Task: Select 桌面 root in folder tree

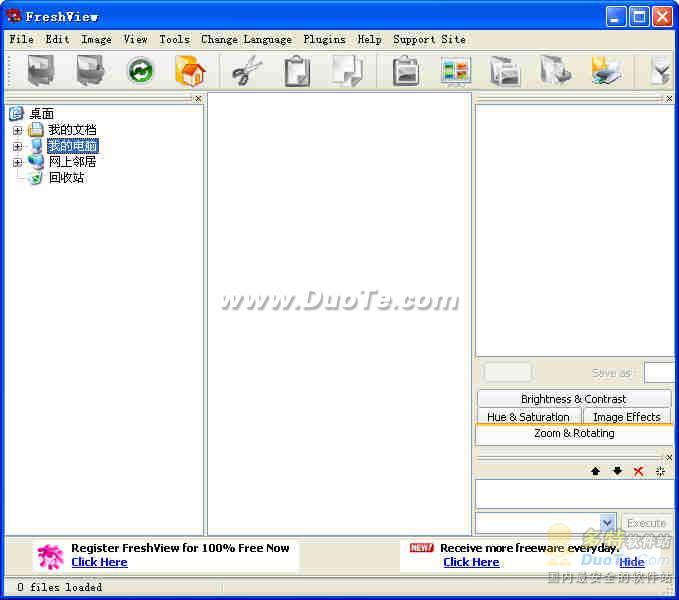Action: [41, 114]
